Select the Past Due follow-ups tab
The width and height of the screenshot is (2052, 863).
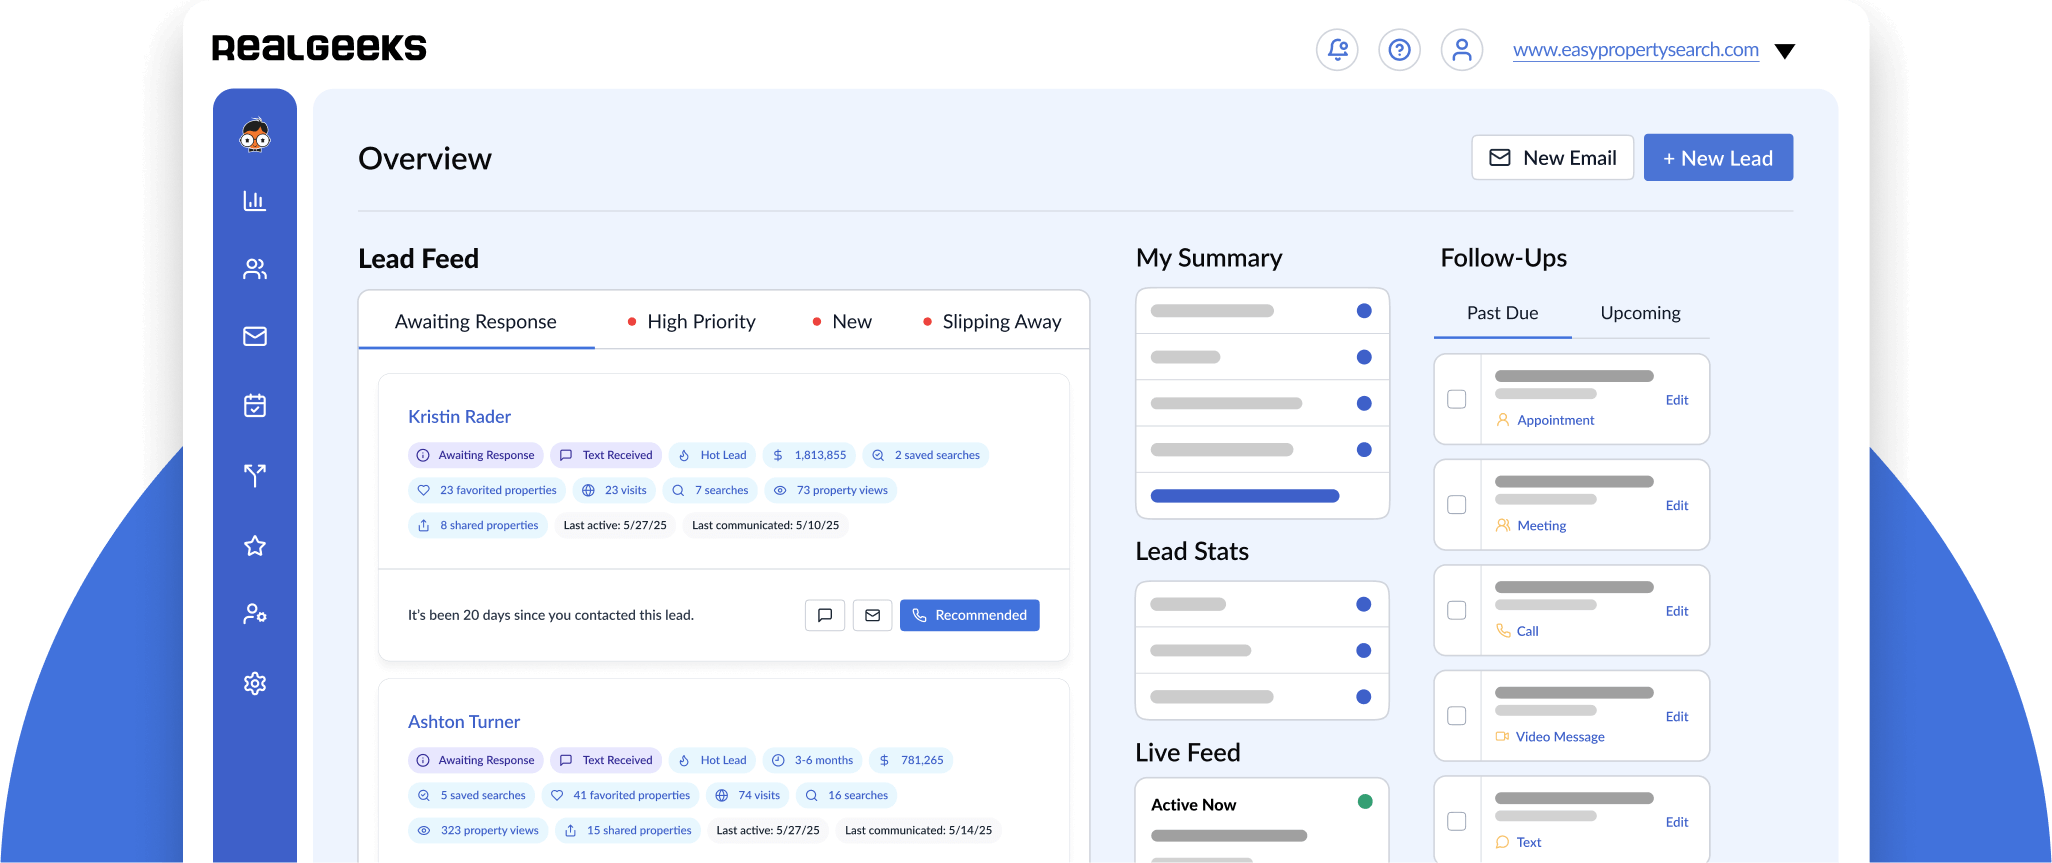tap(1502, 313)
